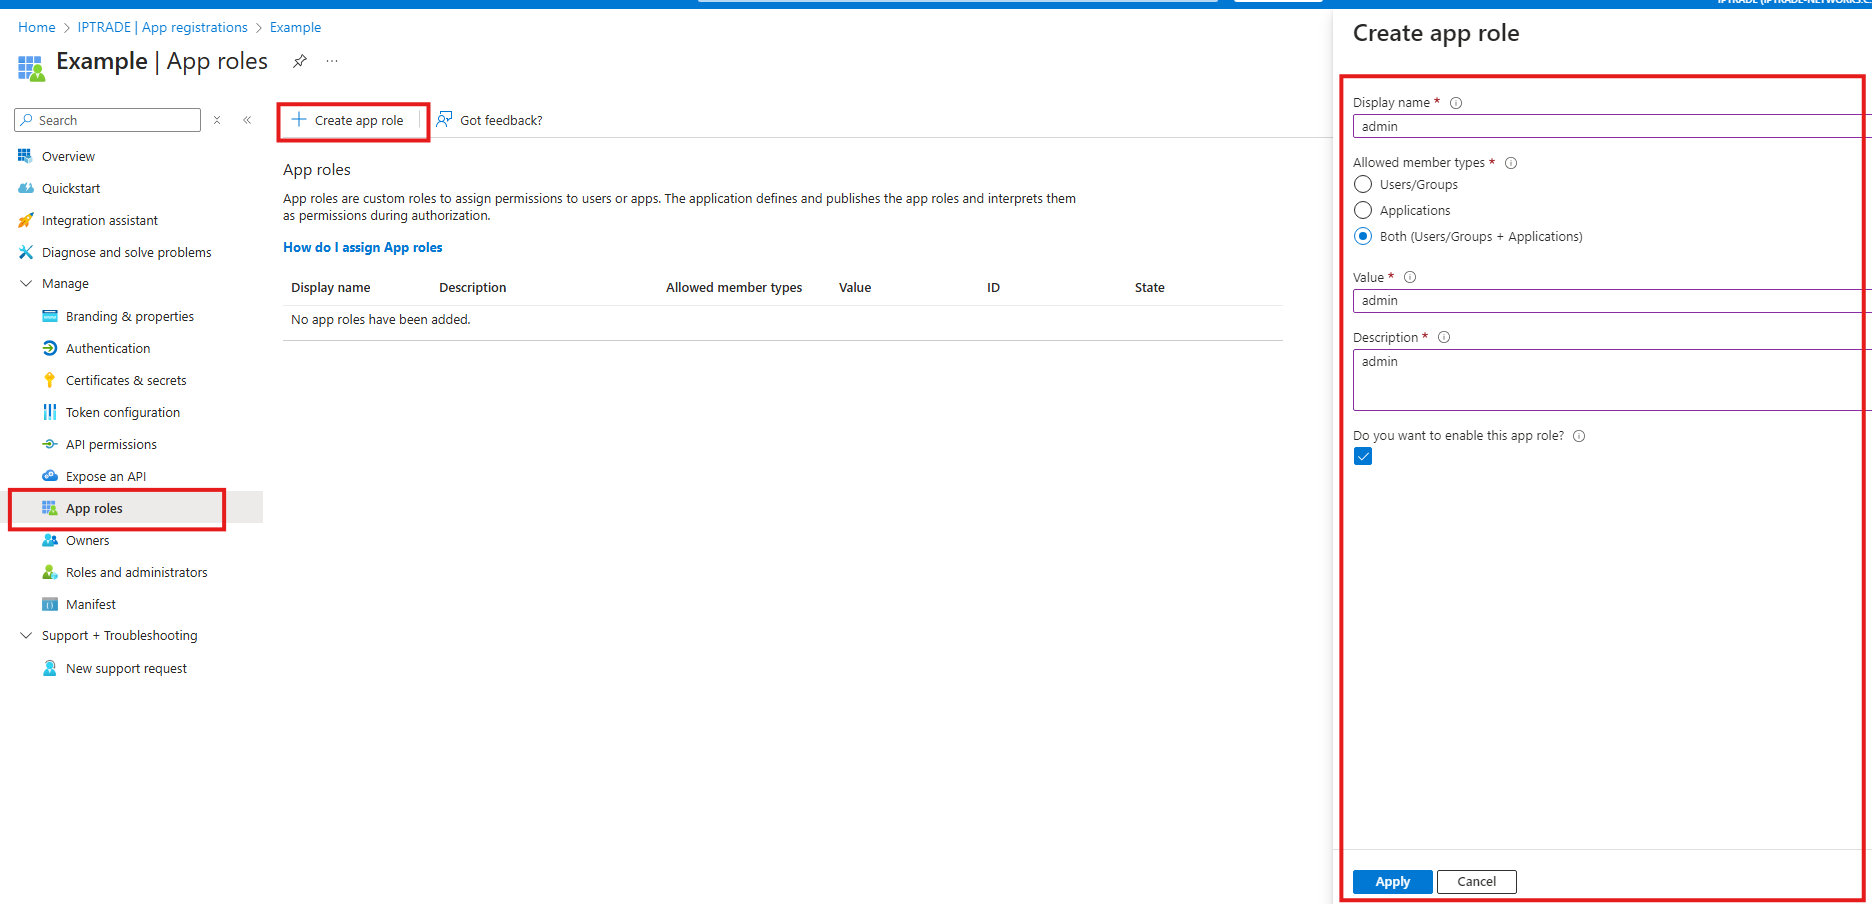Click the Display name input field

click(1612, 126)
